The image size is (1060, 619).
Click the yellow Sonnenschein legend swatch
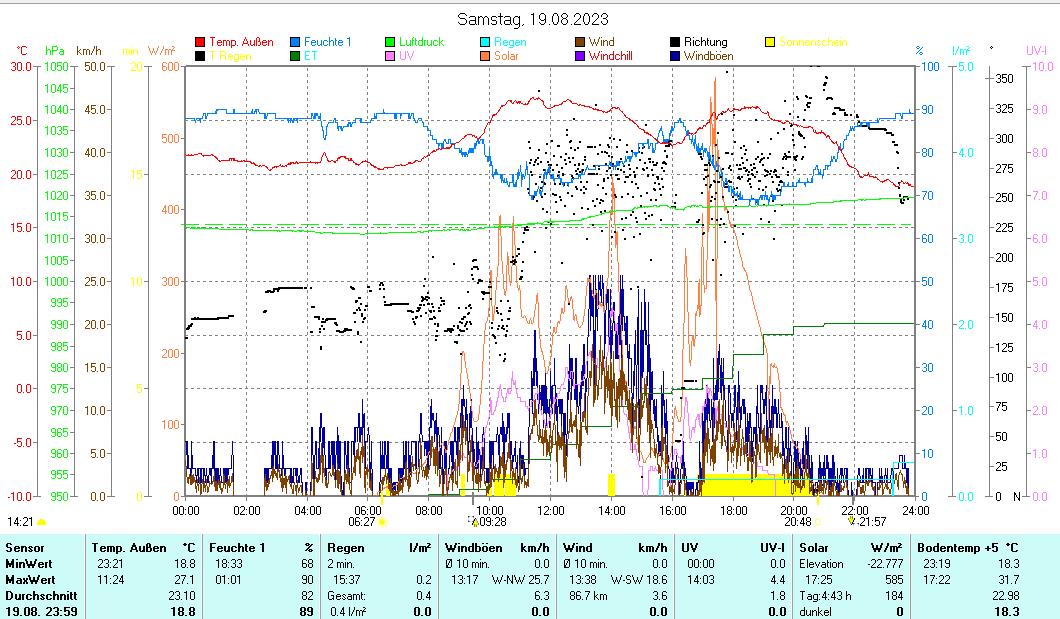[770, 43]
